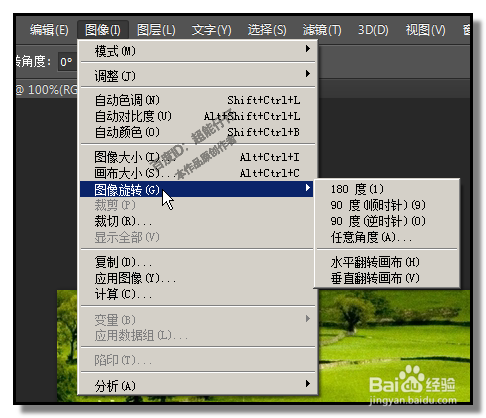
Task: Click the highlighted 图像旋转(G) entry
Action: [x=197, y=189]
